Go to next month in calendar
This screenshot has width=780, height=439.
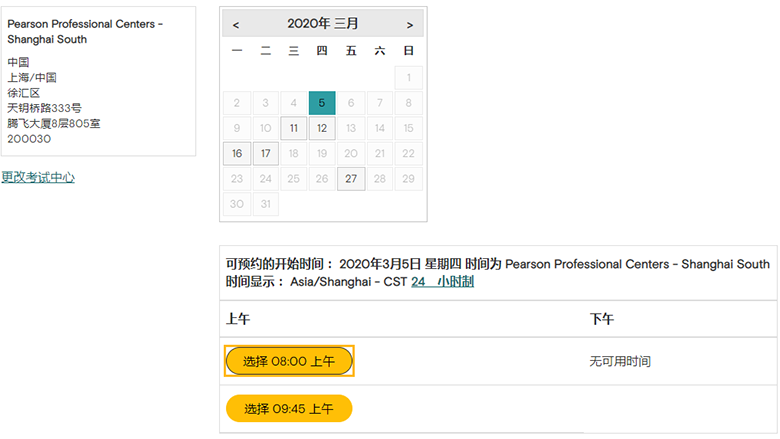(409, 24)
